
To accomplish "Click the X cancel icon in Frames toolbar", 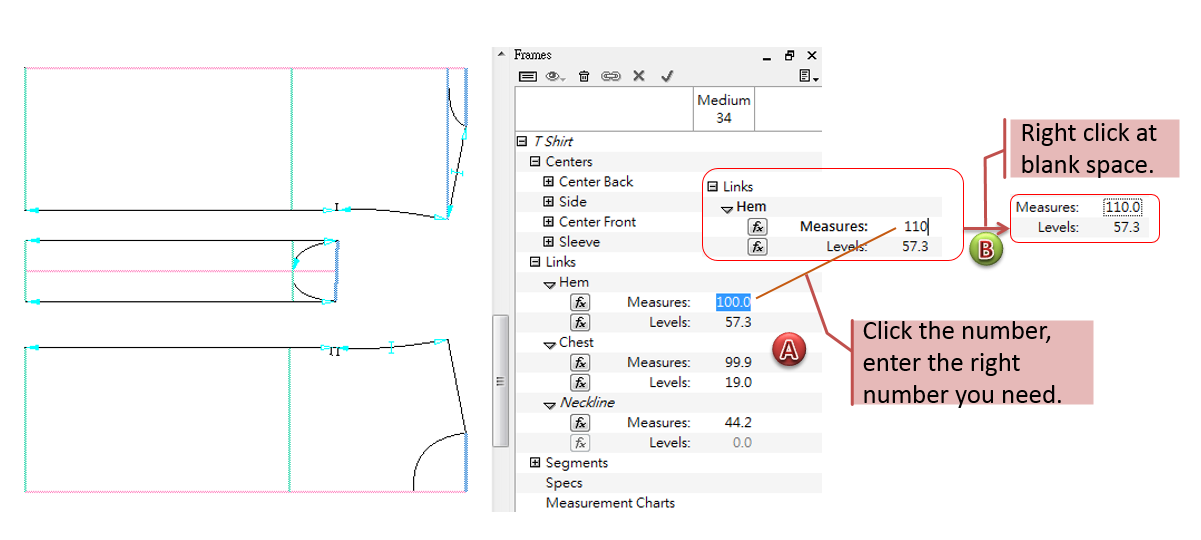I will pos(639,76).
